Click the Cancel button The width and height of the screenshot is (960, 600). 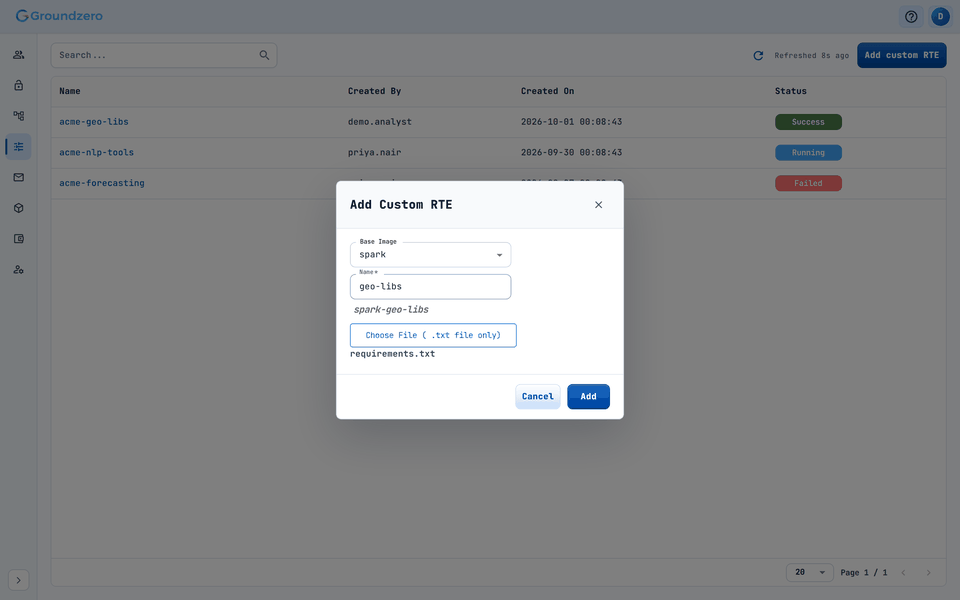[538, 396]
